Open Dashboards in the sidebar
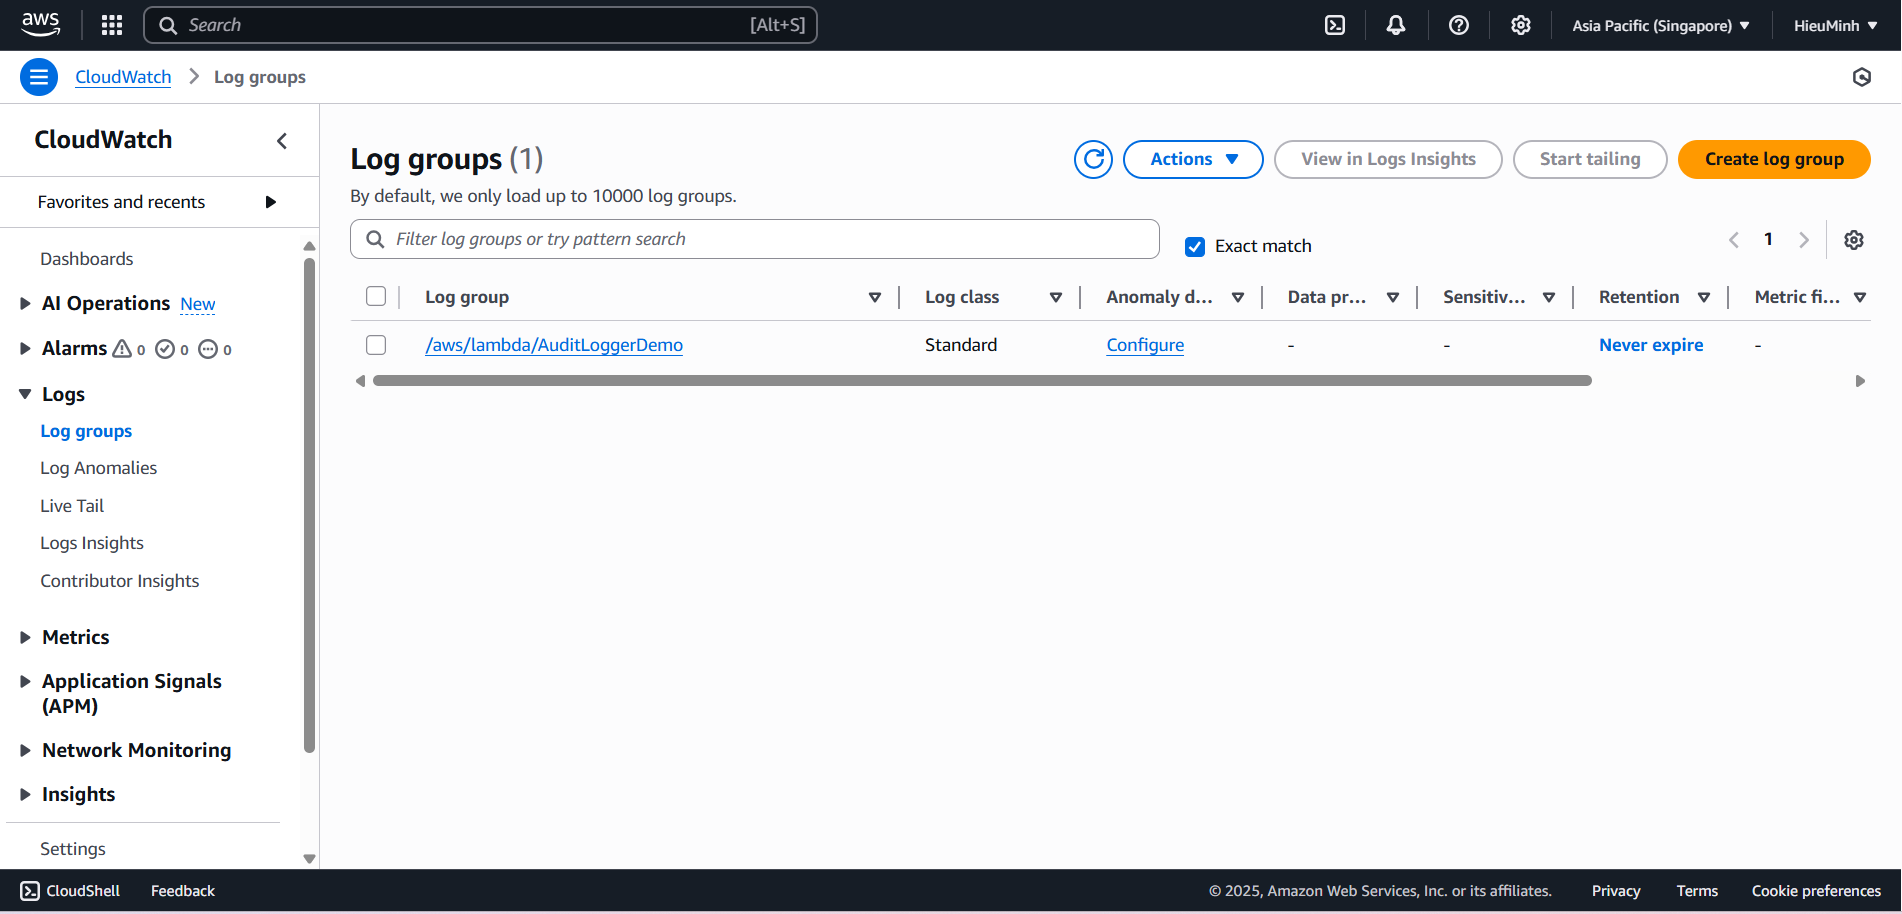 tap(87, 259)
